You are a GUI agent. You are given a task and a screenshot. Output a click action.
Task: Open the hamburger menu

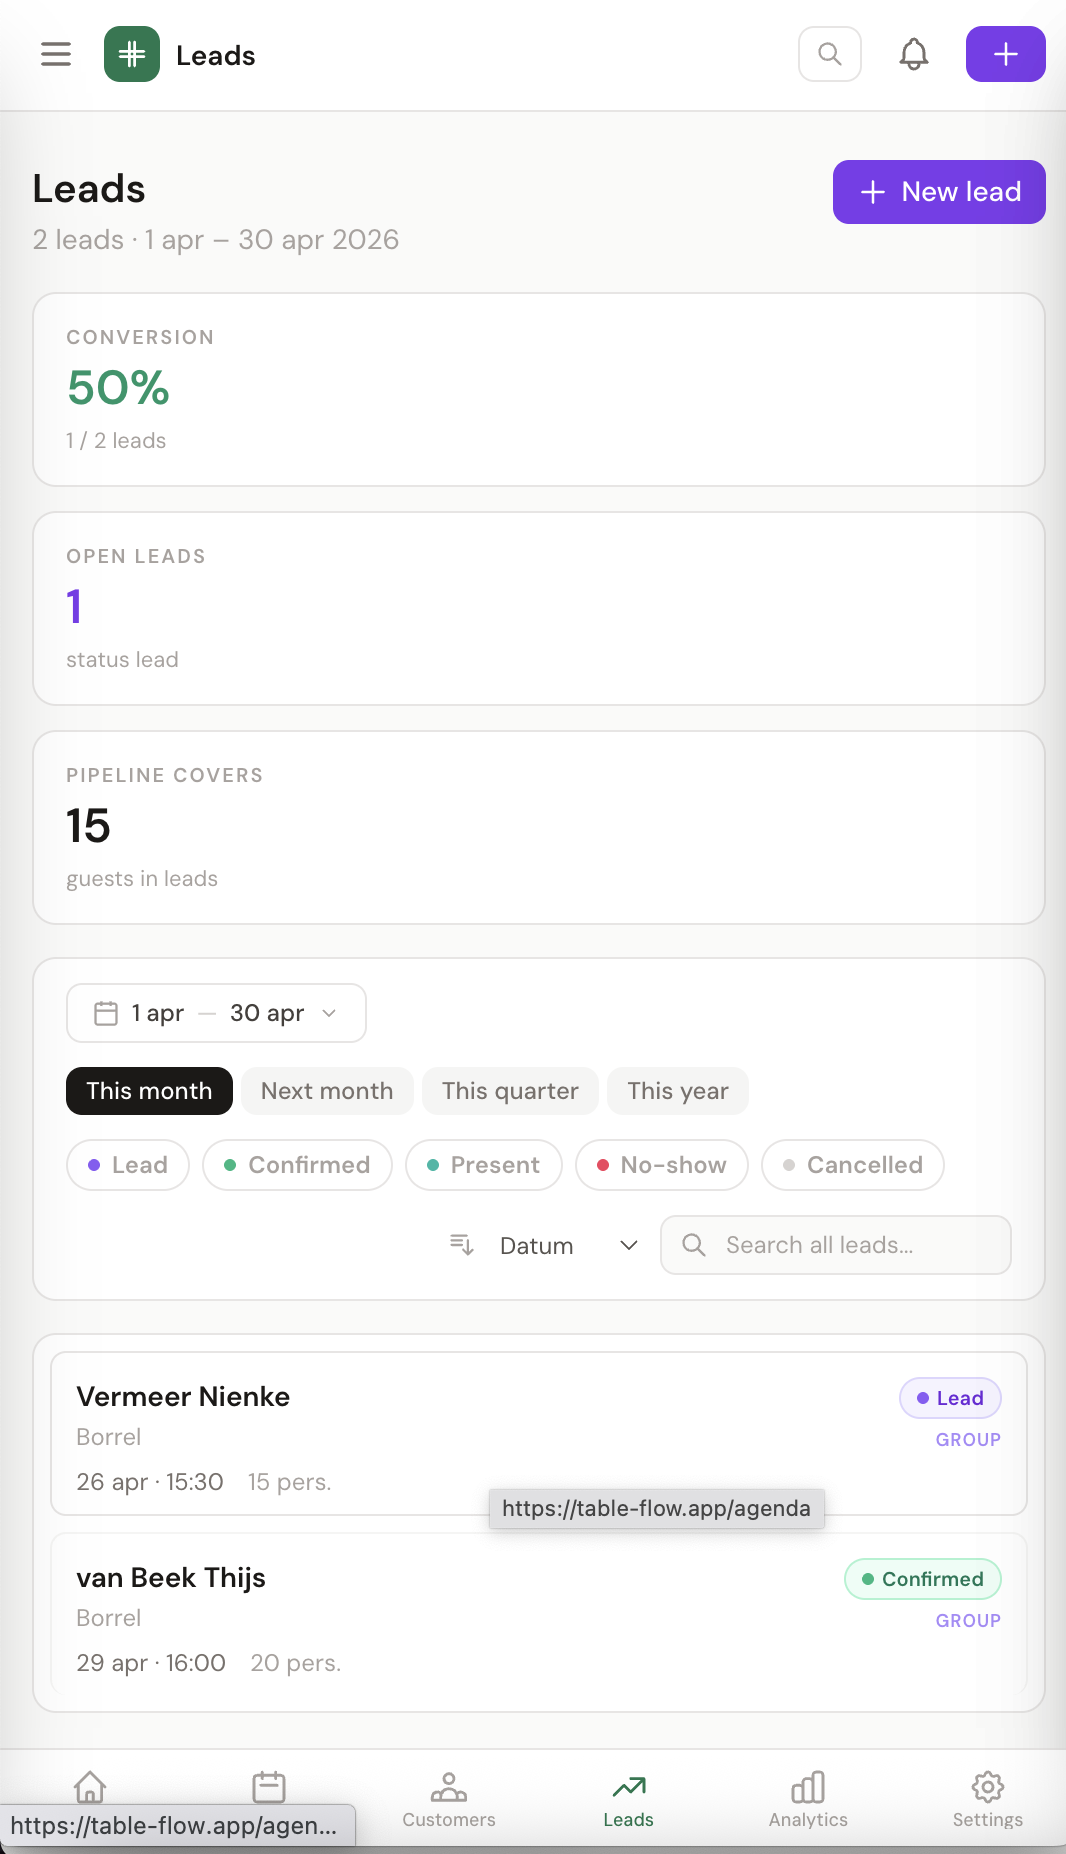(55, 54)
